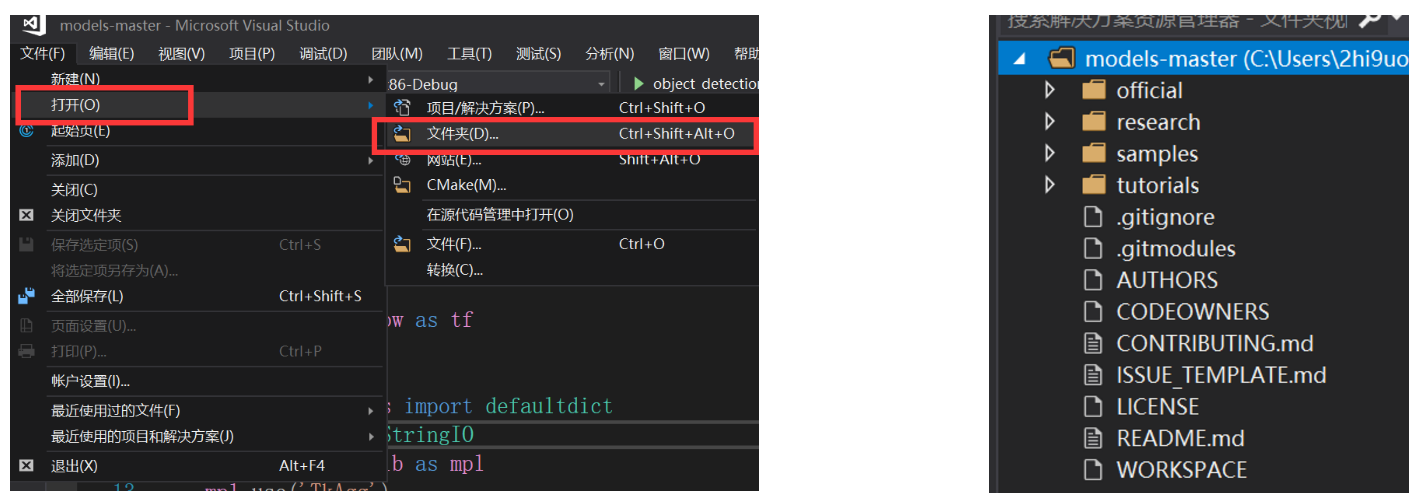Select the .gitignore file

pyautogui.click(x=1165, y=217)
